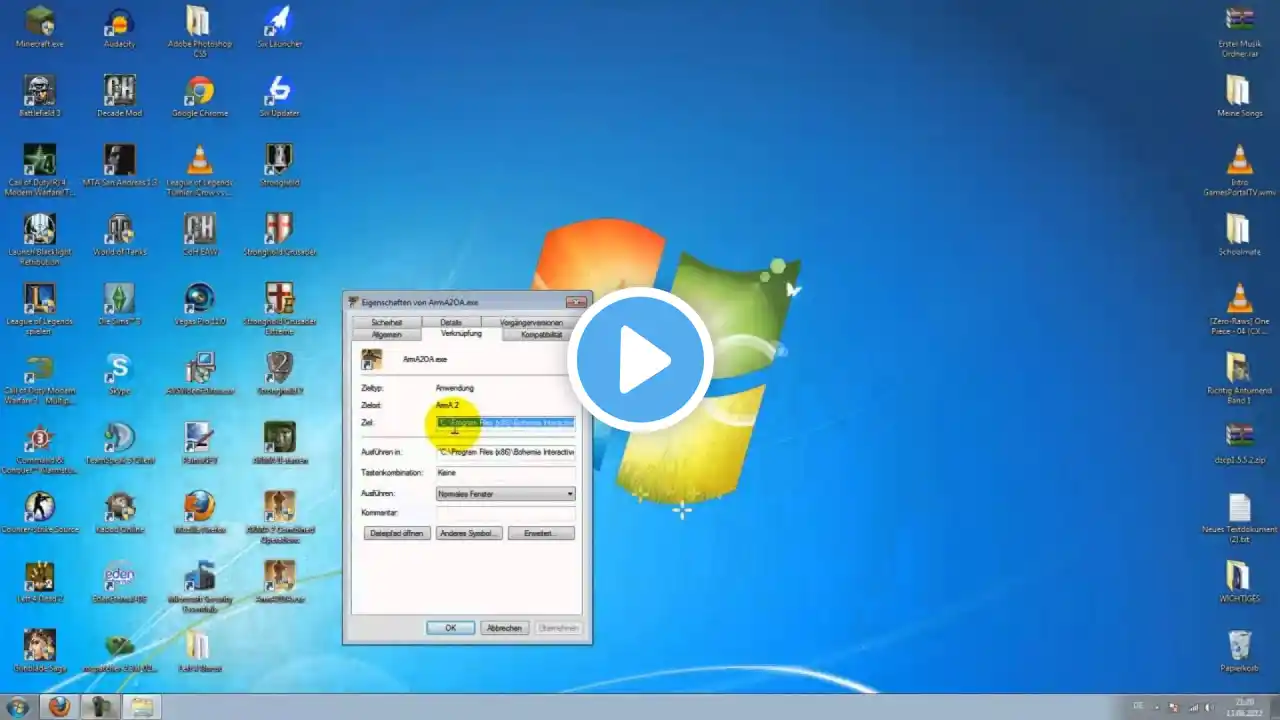
Task: Select the Google Chrome desktop icon
Action: (199, 92)
